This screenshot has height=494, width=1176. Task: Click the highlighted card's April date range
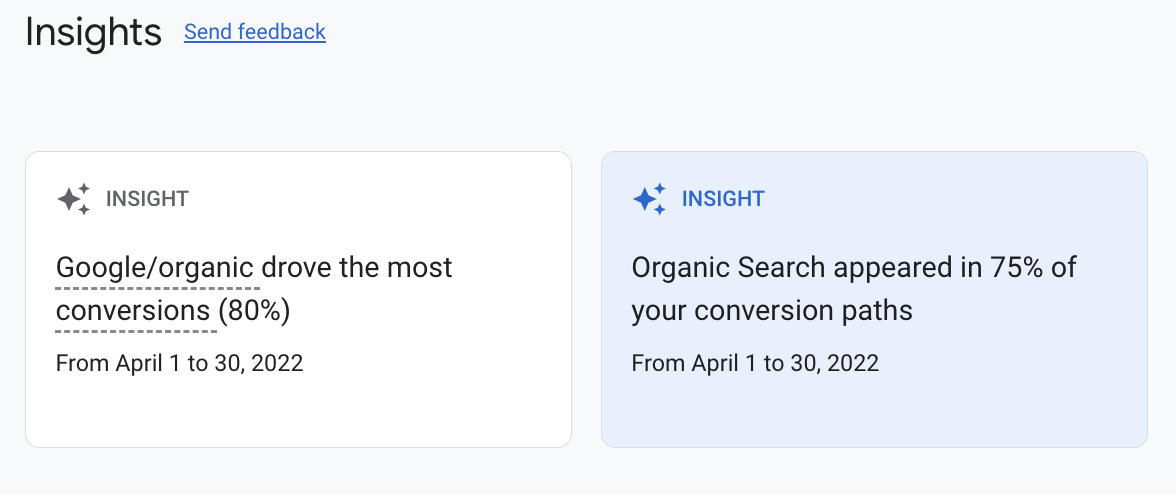pyautogui.click(x=755, y=362)
